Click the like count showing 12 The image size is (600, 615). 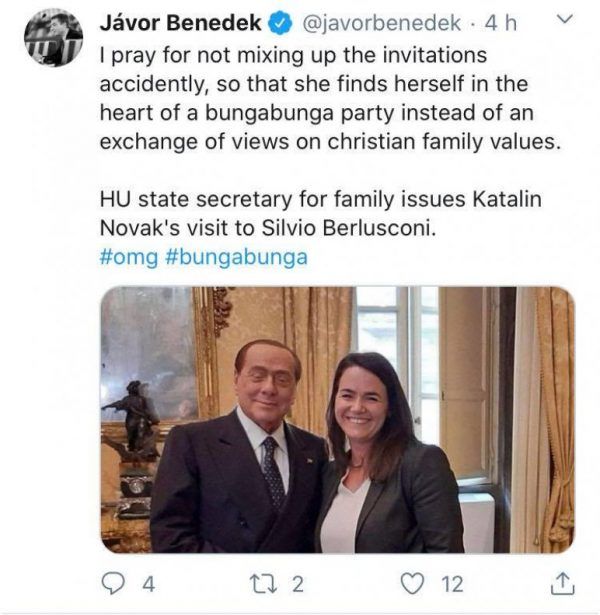point(452,581)
